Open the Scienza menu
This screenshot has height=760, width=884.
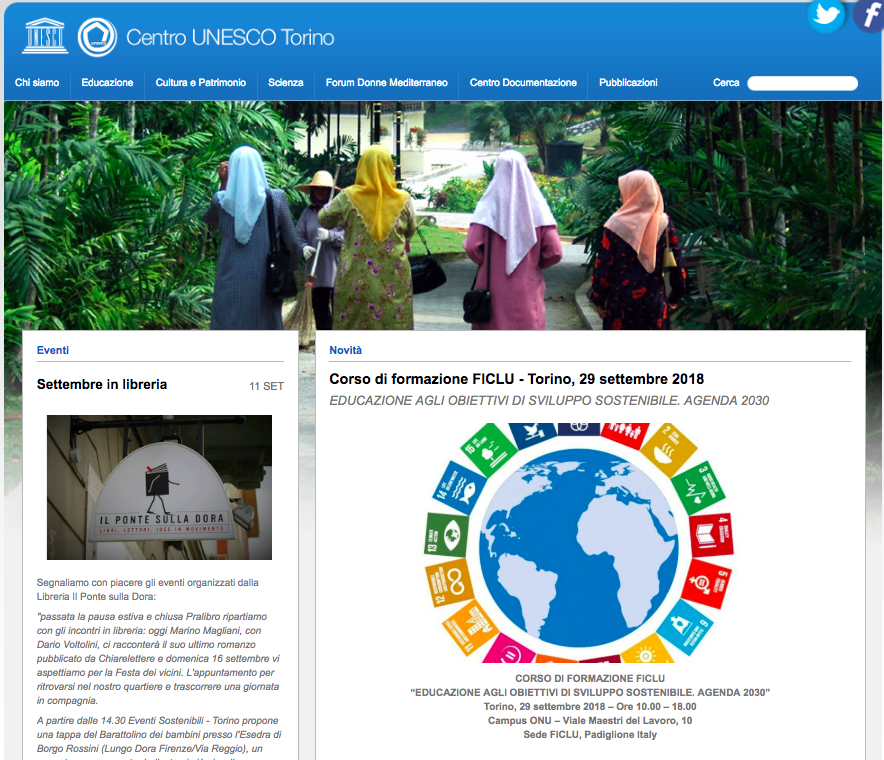pos(286,83)
